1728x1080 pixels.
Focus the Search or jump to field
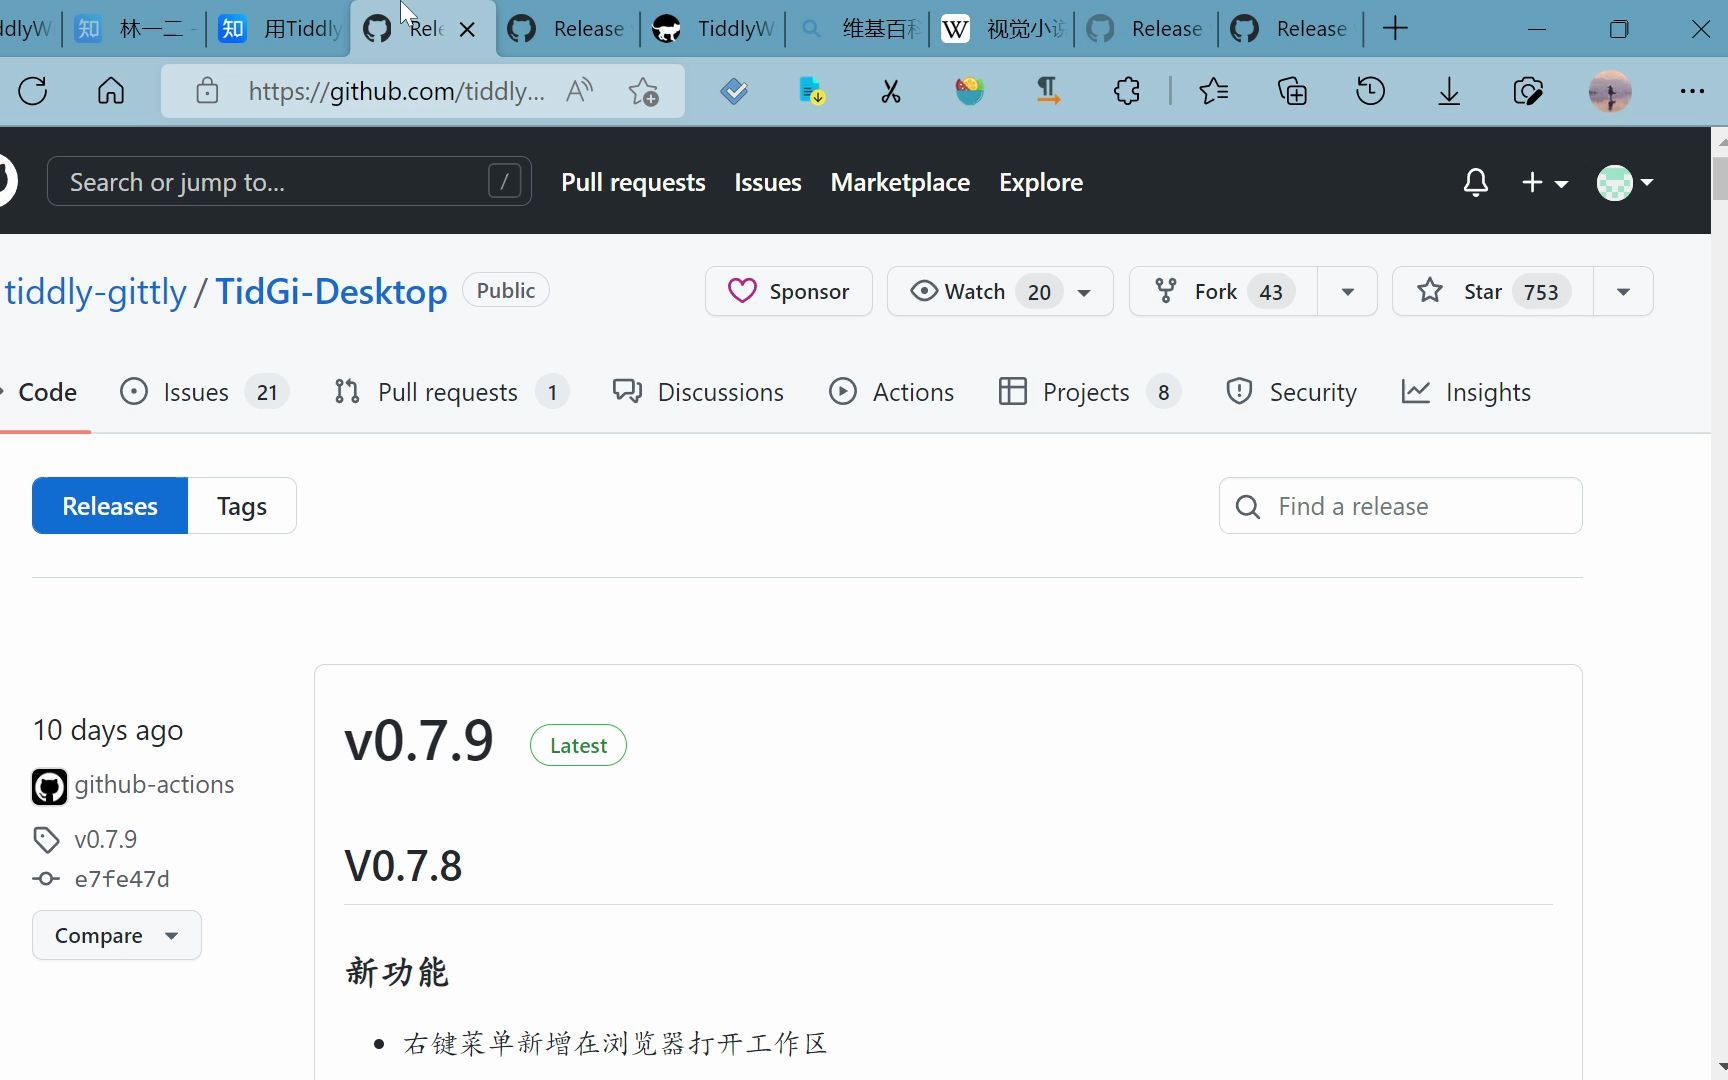289,182
